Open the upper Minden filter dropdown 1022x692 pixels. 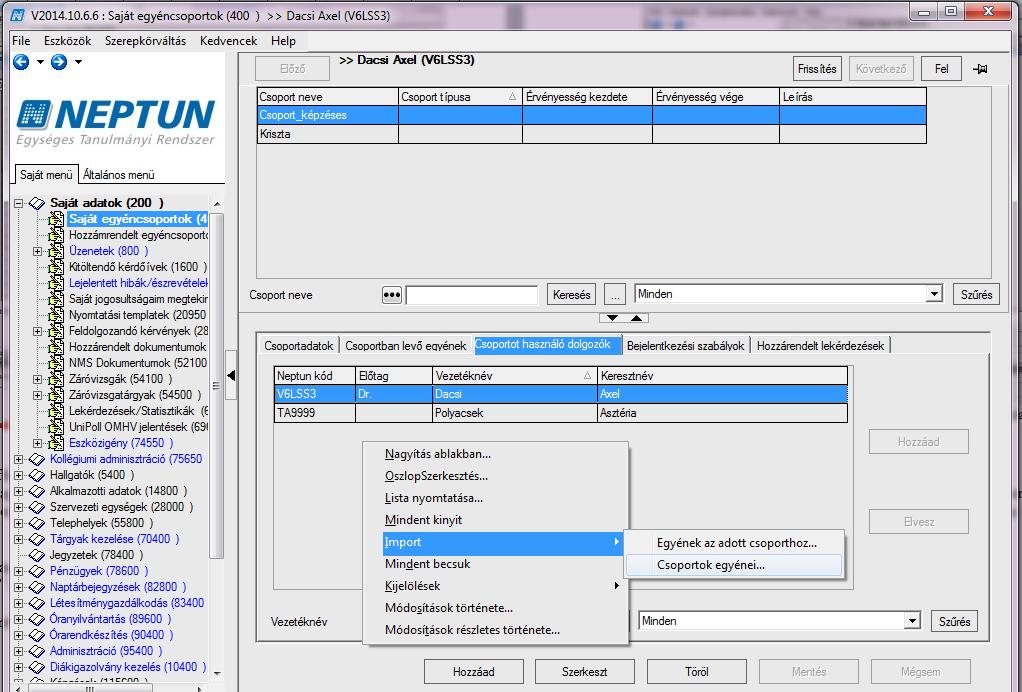click(x=933, y=294)
